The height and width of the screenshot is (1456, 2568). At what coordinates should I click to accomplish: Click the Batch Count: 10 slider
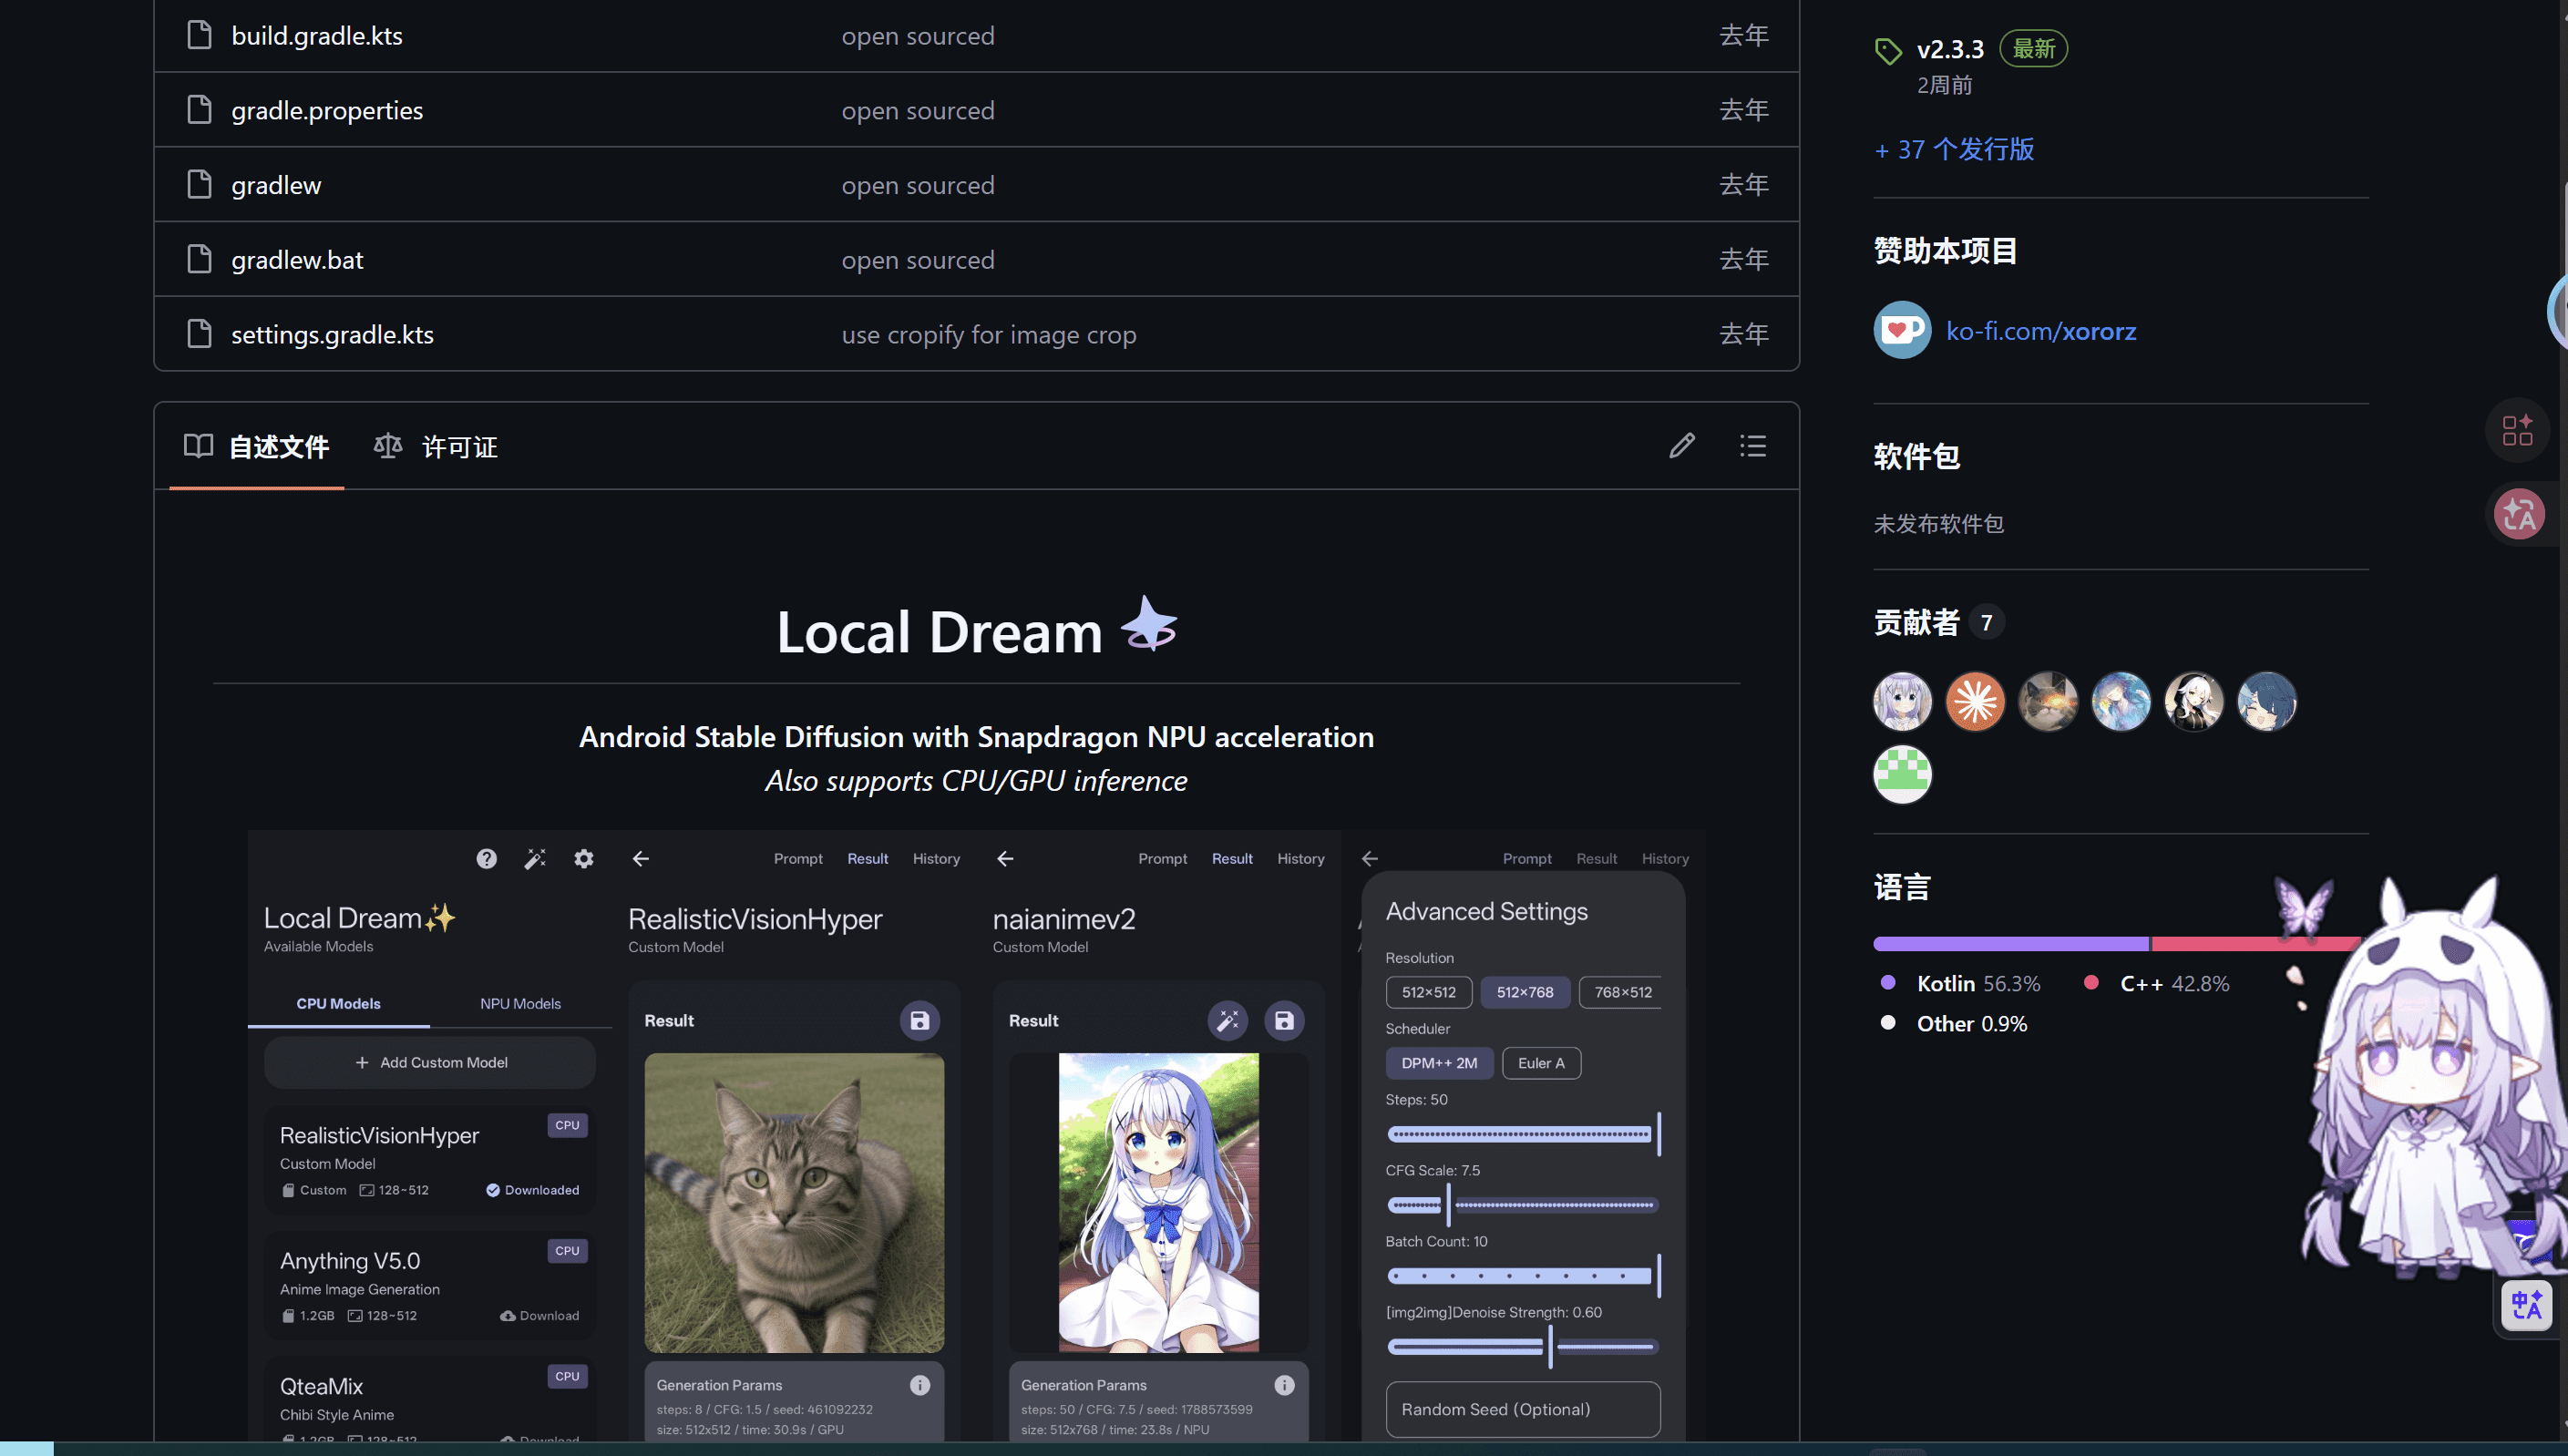(1523, 1276)
